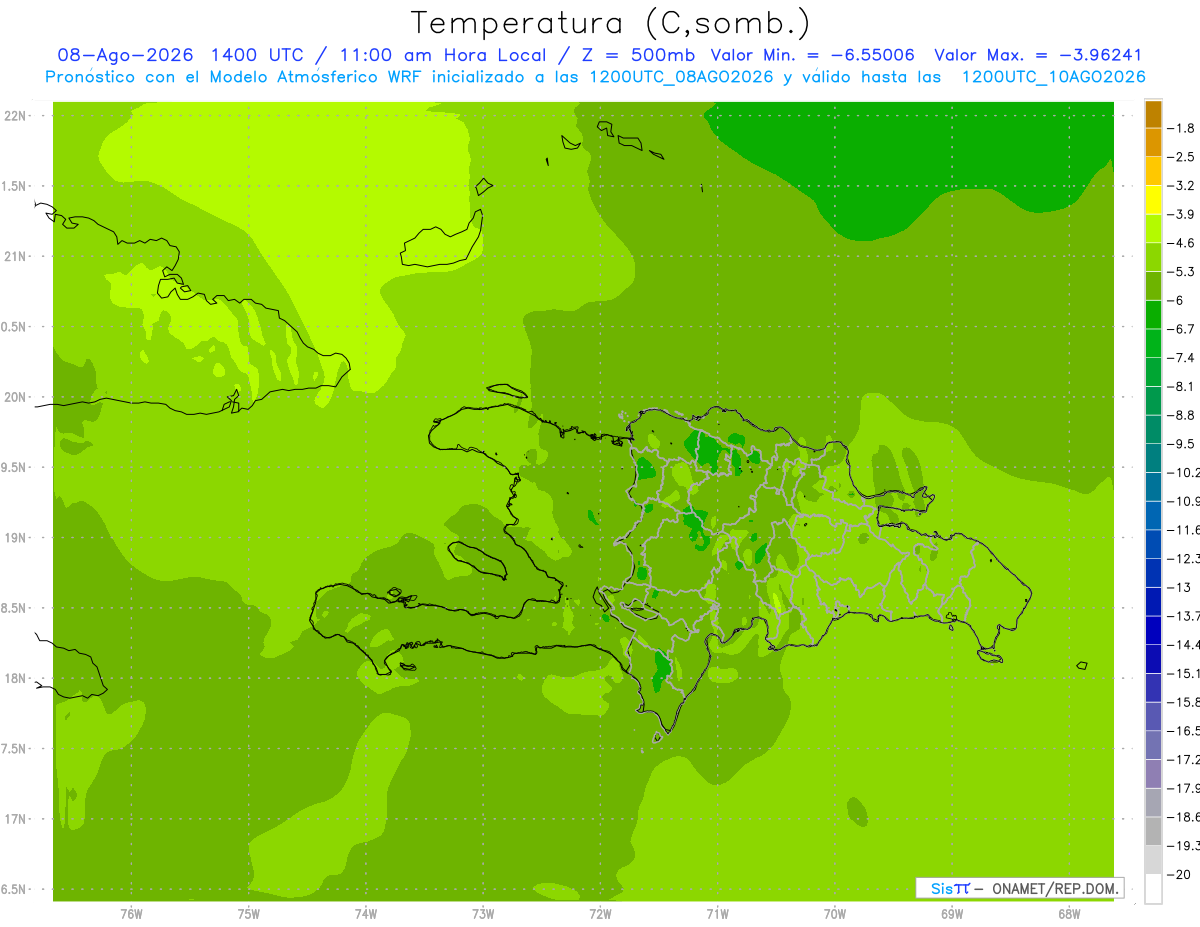Image resolution: width=1200 pixels, height=927 pixels.
Task: Click the 73W longitude axis label
Action: (483, 913)
